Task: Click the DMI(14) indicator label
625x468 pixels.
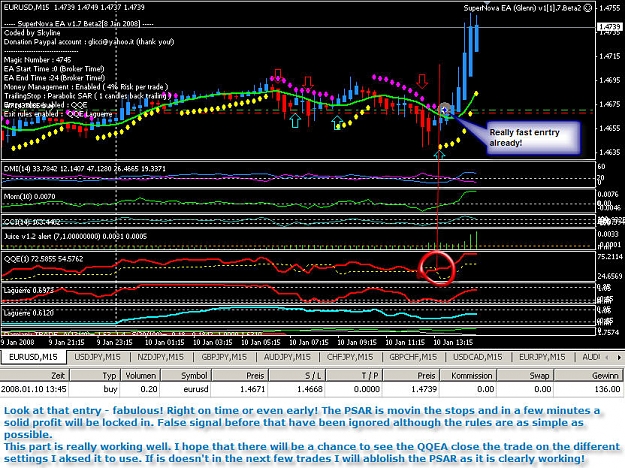Action: click(x=85, y=169)
